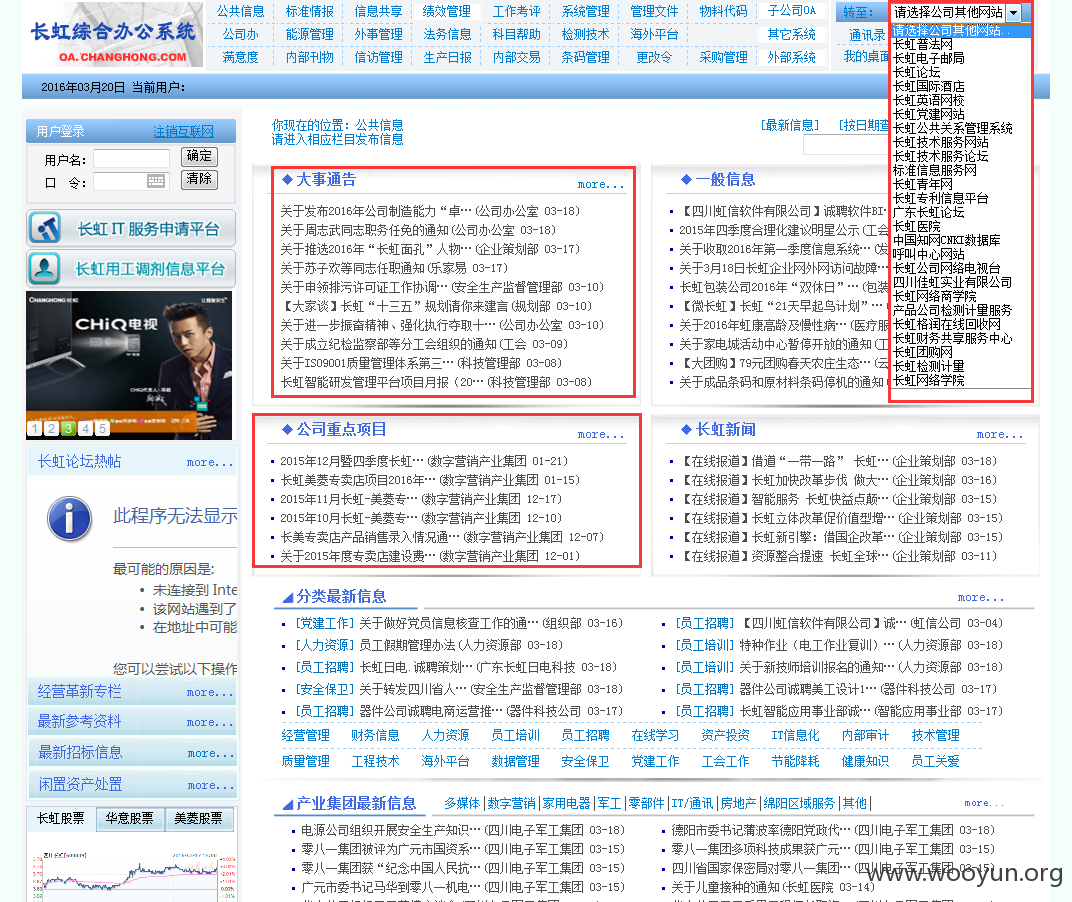Image resolution: width=1072 pixels, height=902 pixels.
Task: Open more for 长虹新闻 section
Action: pyautogui.click(x=1000, y=434)
